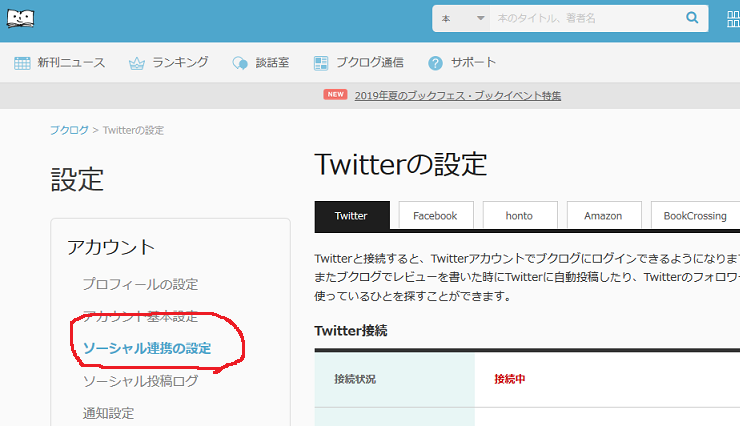Select the Twitter tab
Image resolution: width=740 pixels, height=426 pixels.
click(x=351, y=216)
